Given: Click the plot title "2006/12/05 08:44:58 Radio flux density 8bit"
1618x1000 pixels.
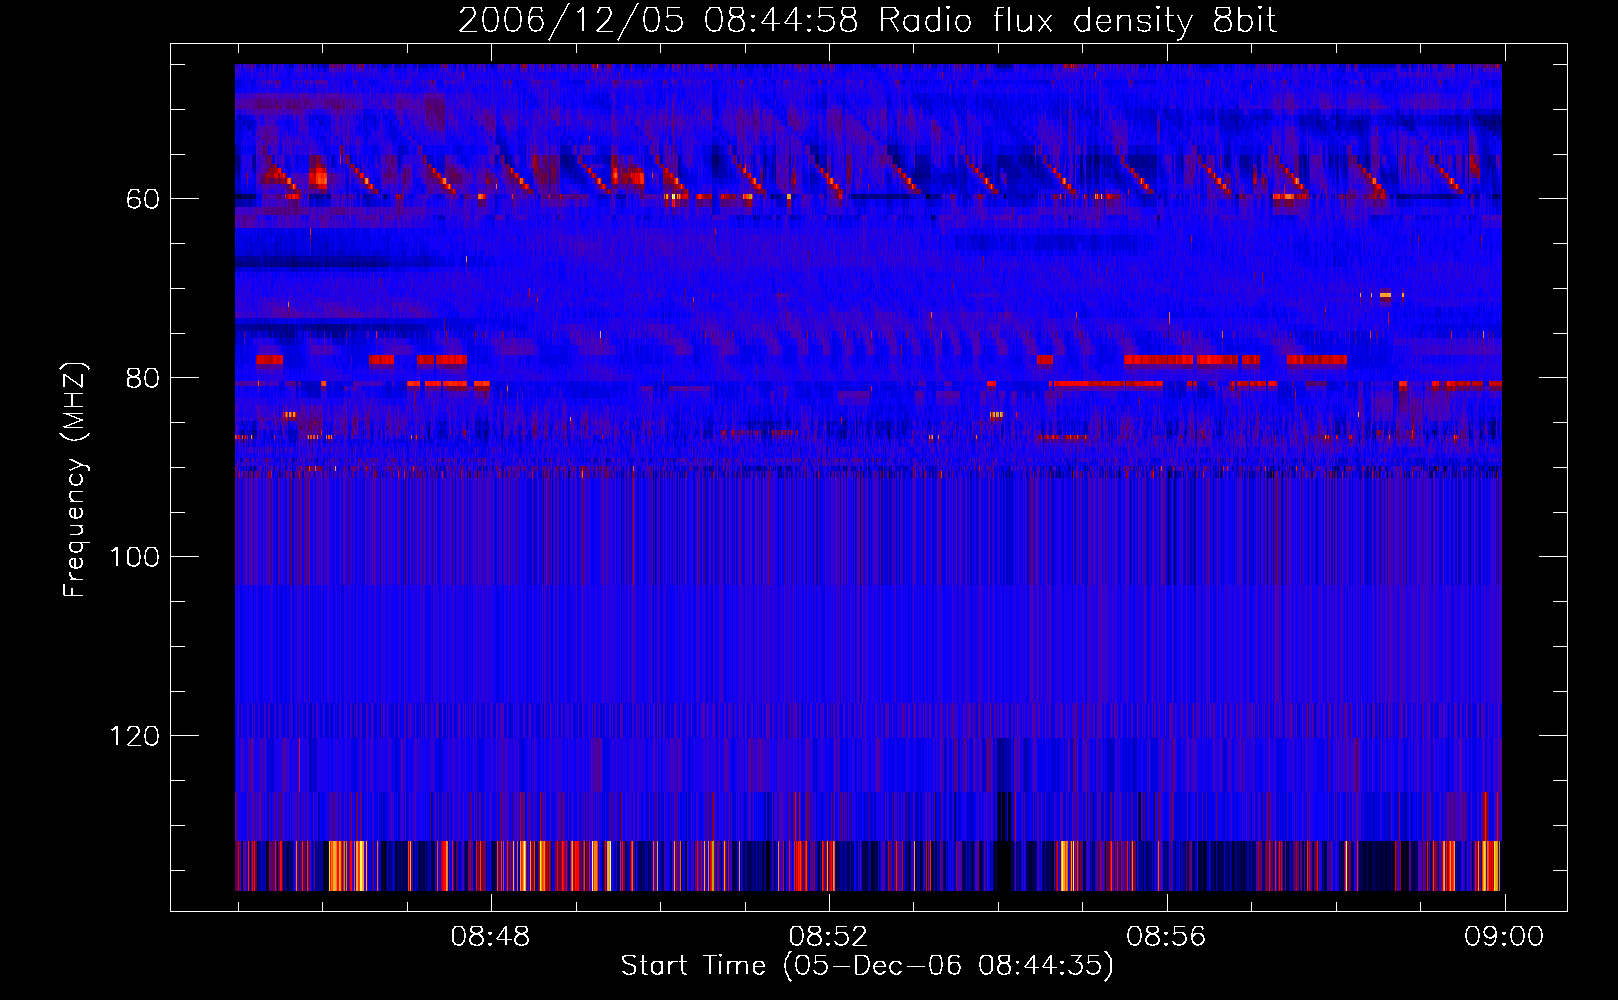Looking at the screenshot, I should tap(867, 21).
